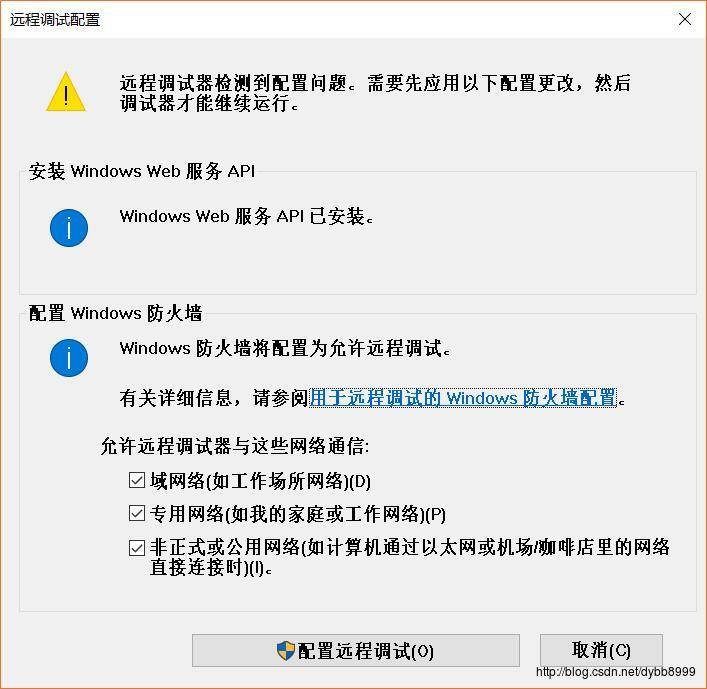
Task: Disable the 非正式或公用网络 checkbox
Action: (137, 548)
